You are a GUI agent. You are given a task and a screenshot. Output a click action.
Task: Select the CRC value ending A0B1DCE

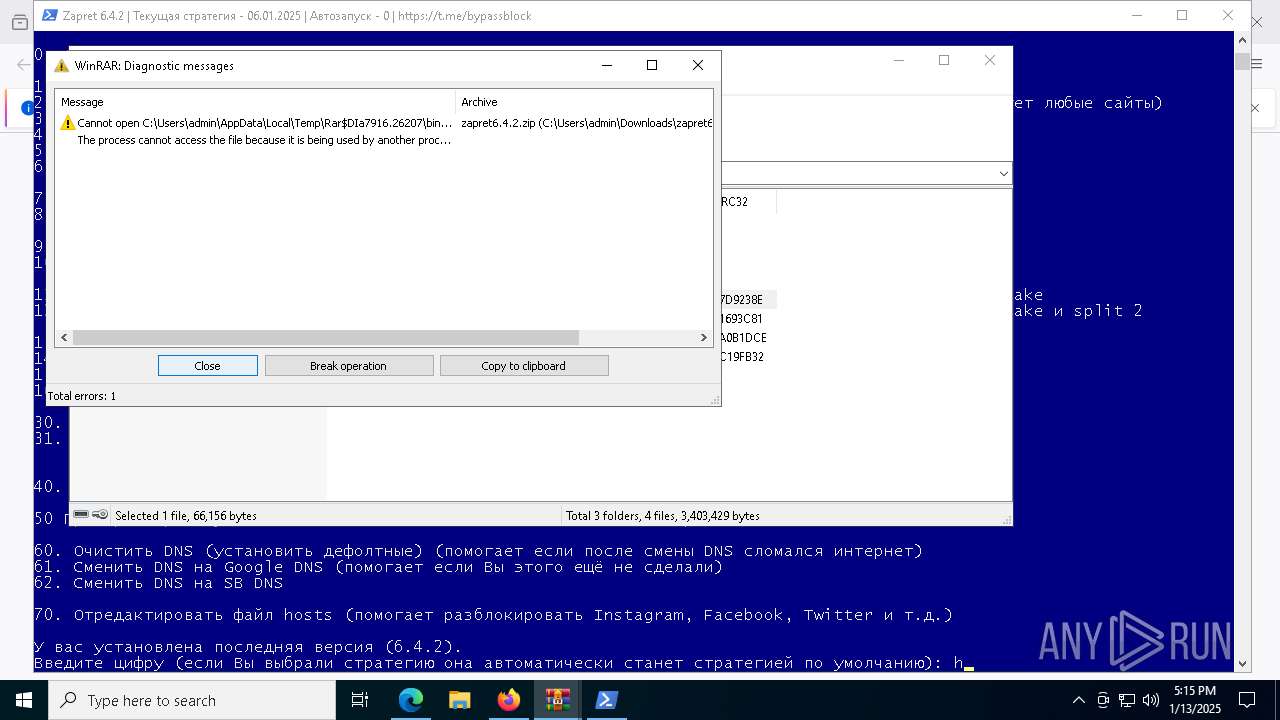tap(743, 338)
